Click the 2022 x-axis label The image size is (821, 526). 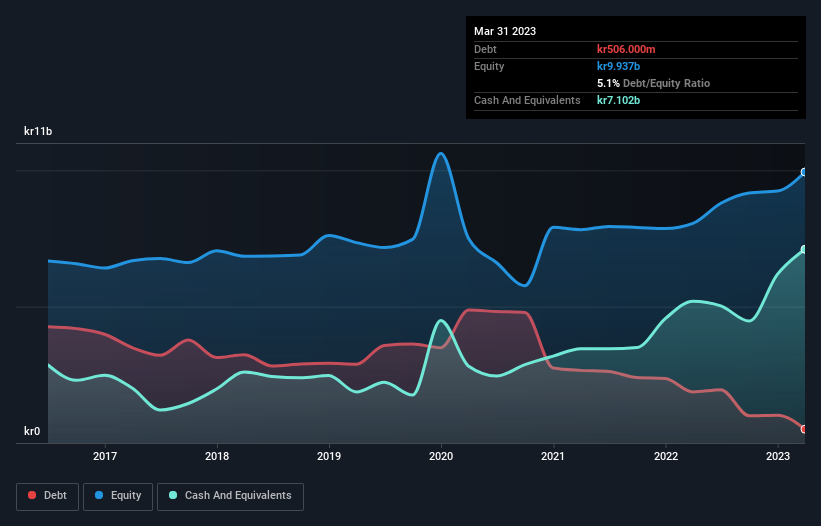pos(666,456)
